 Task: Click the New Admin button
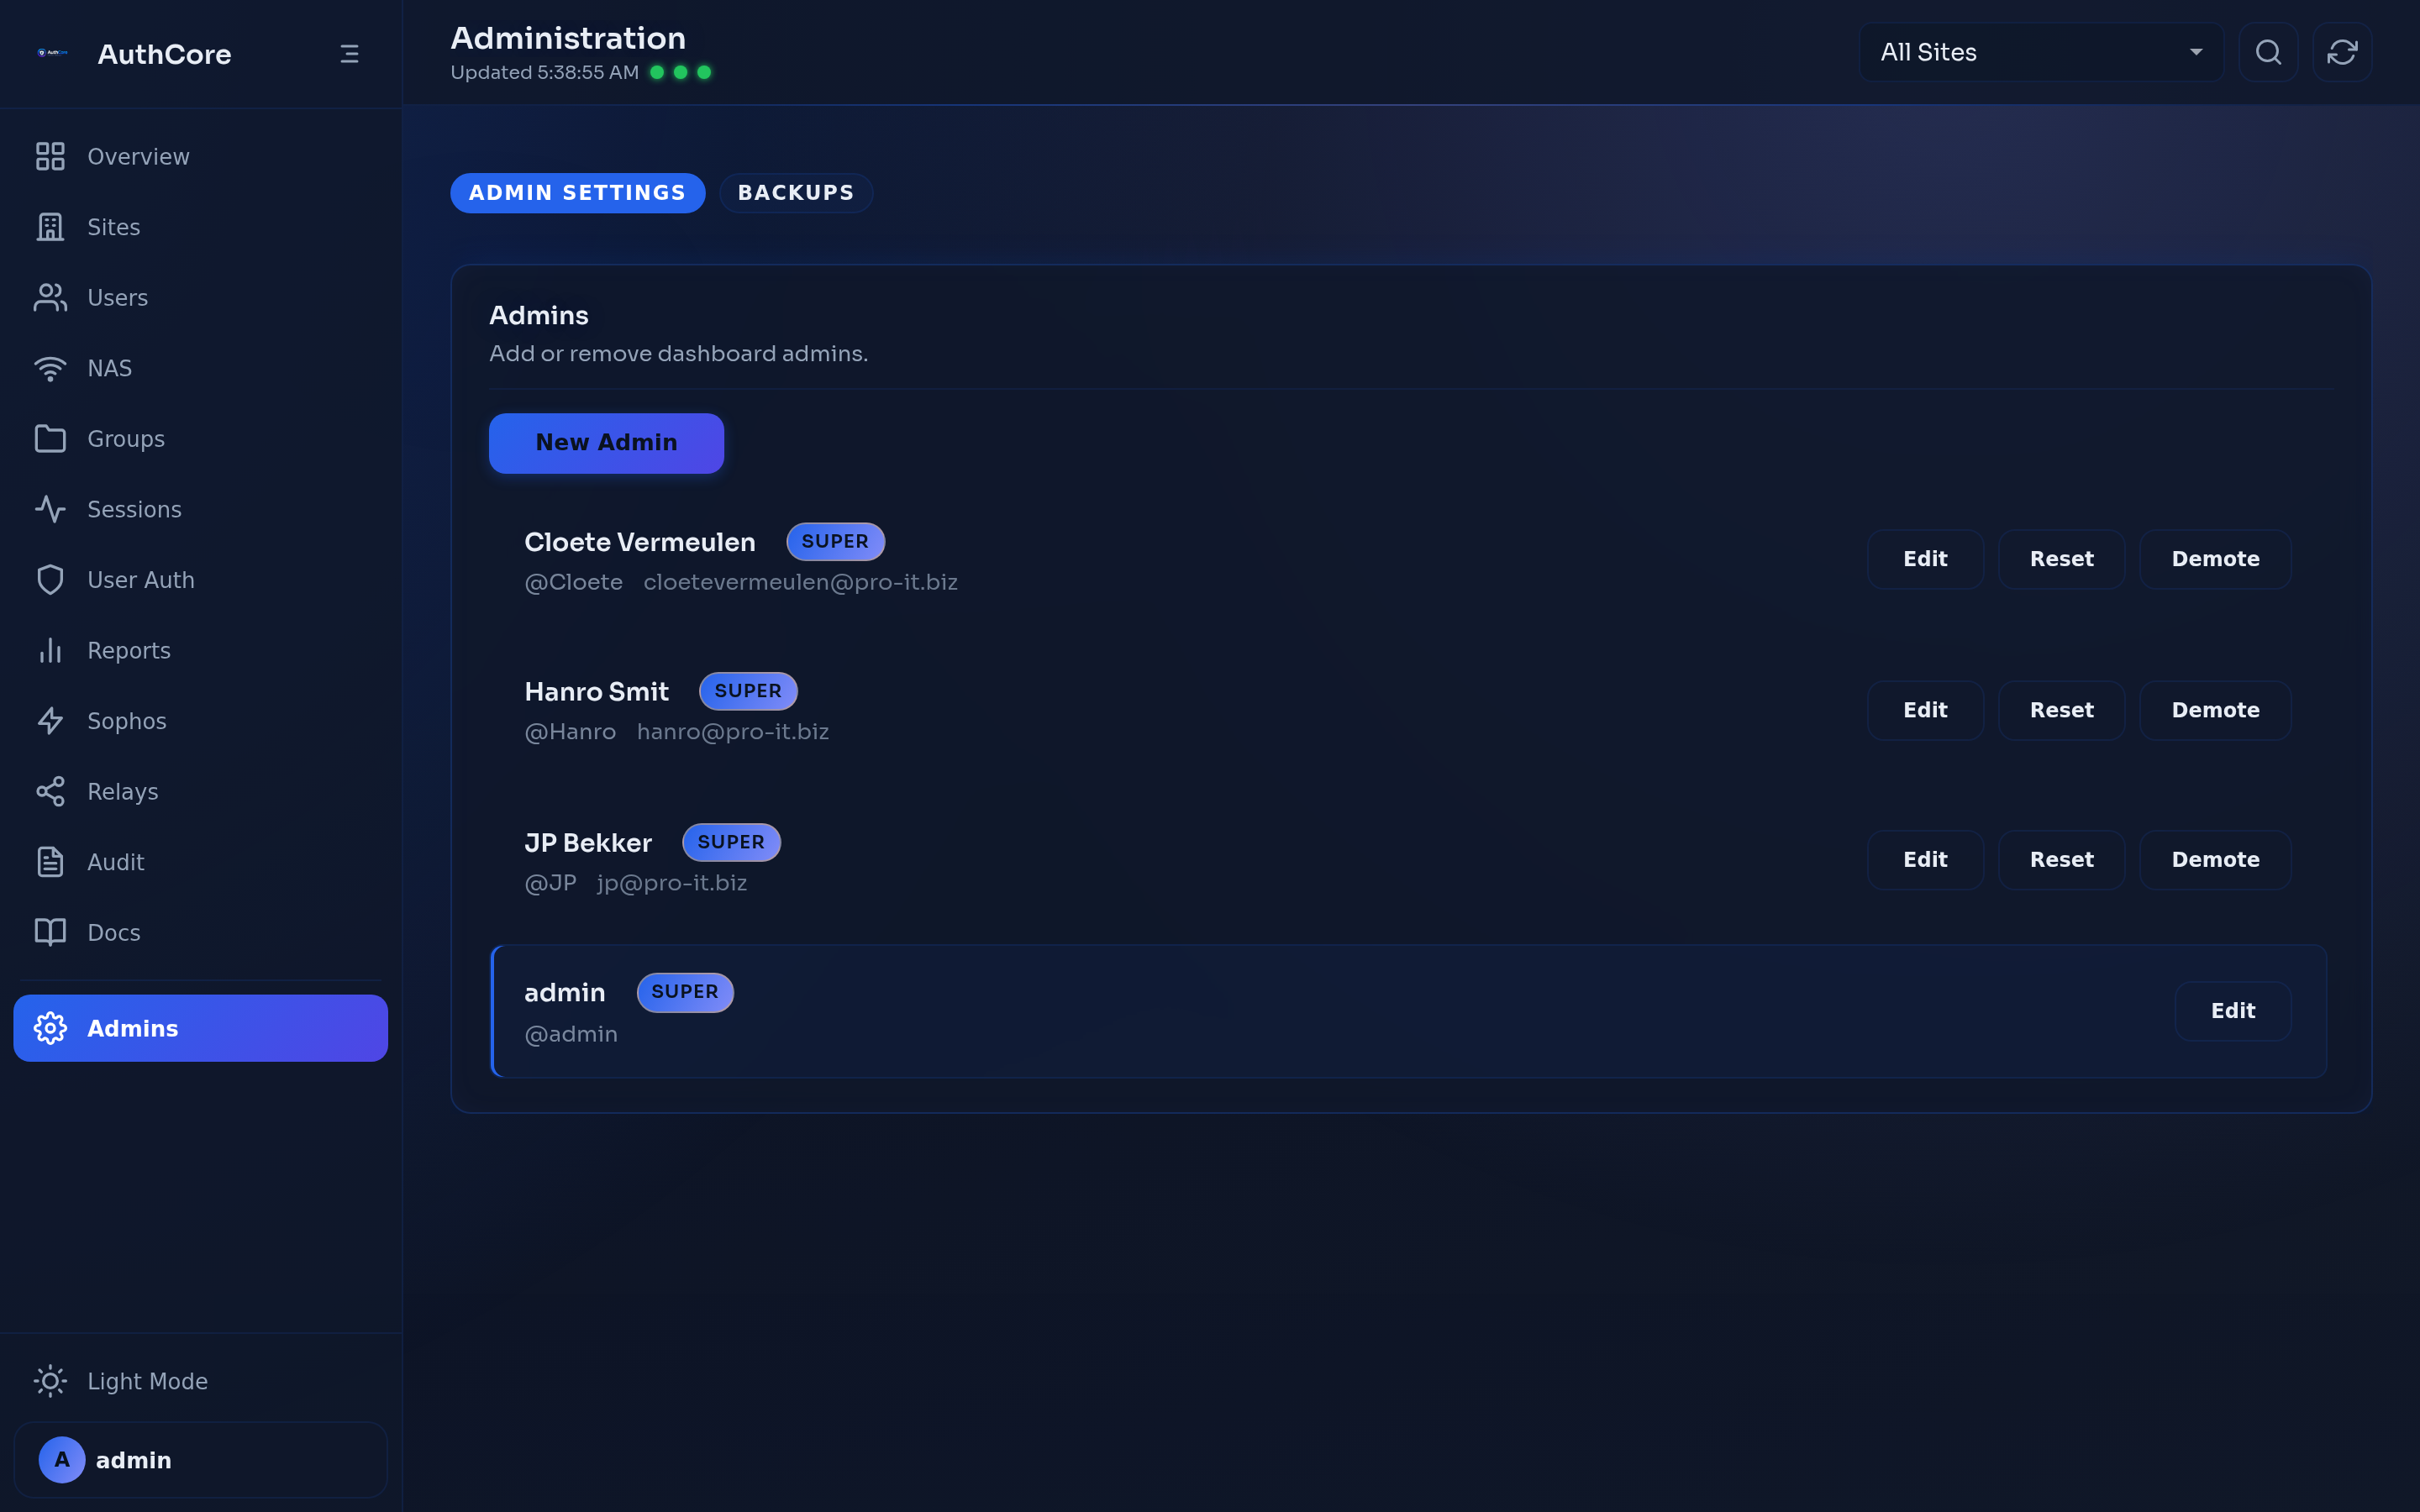pyautogui.click(x=606, y=442)
